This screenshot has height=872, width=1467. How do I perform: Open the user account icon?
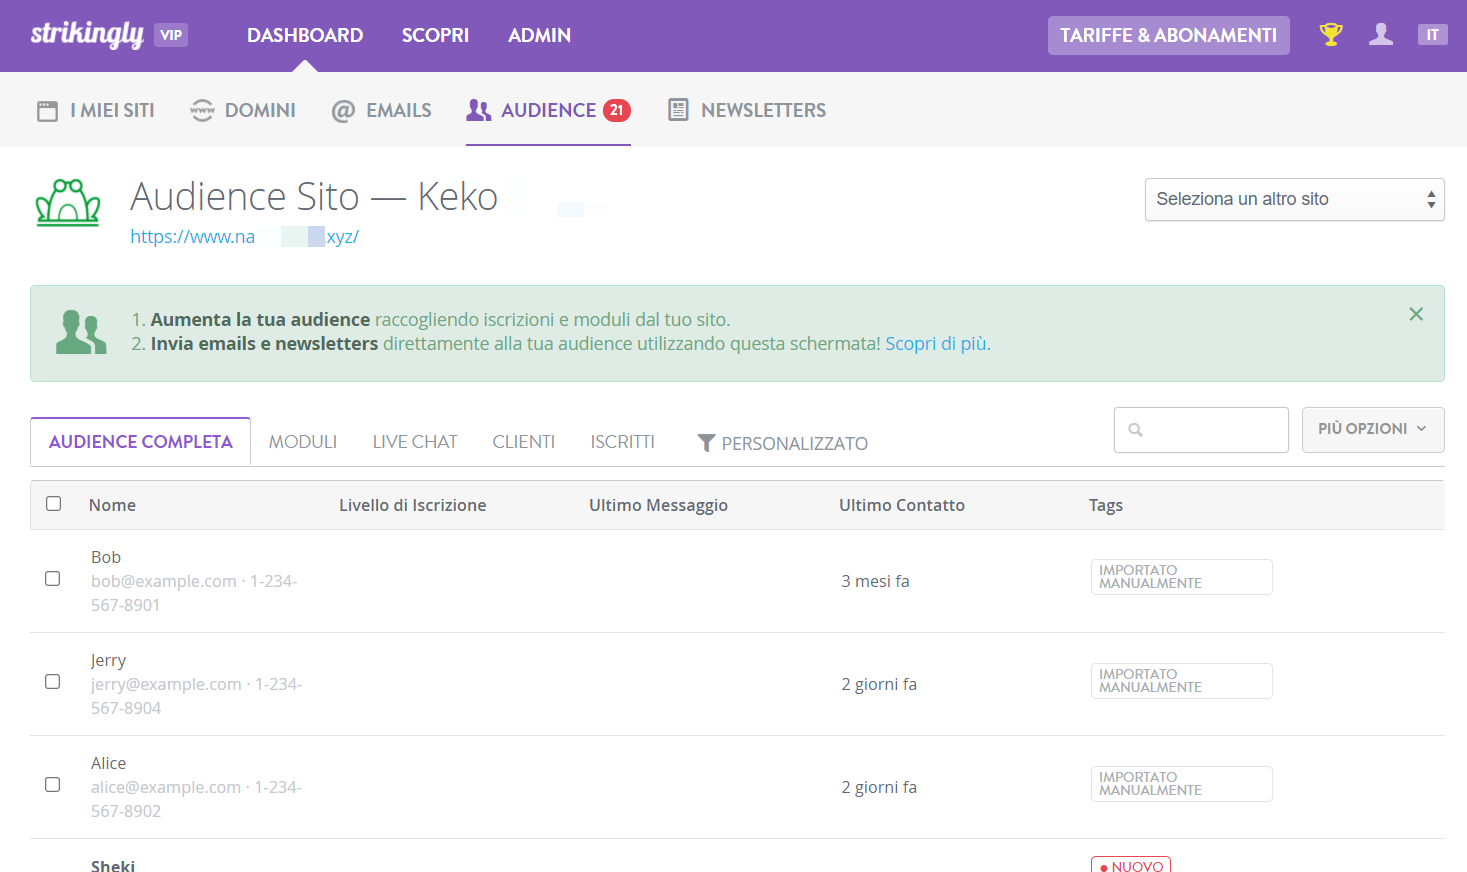coord(1381,35)
